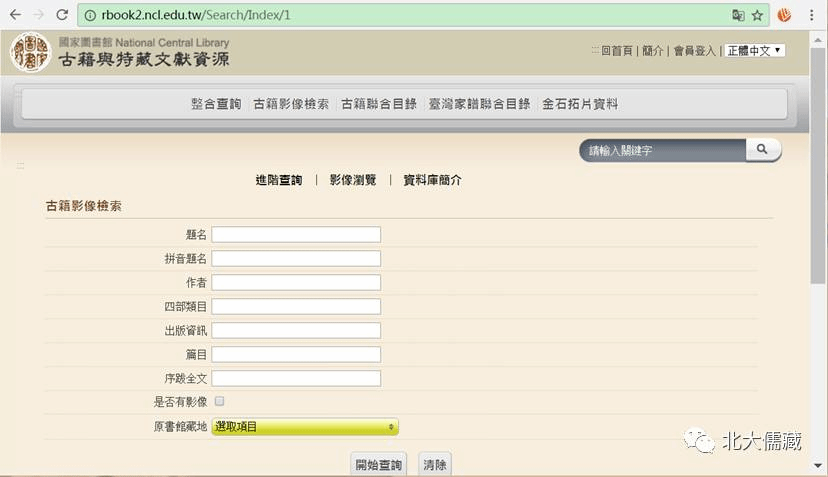828x477 pixels.
Task: Click the orange browser extension icon
Action: (x=785, y=15)
